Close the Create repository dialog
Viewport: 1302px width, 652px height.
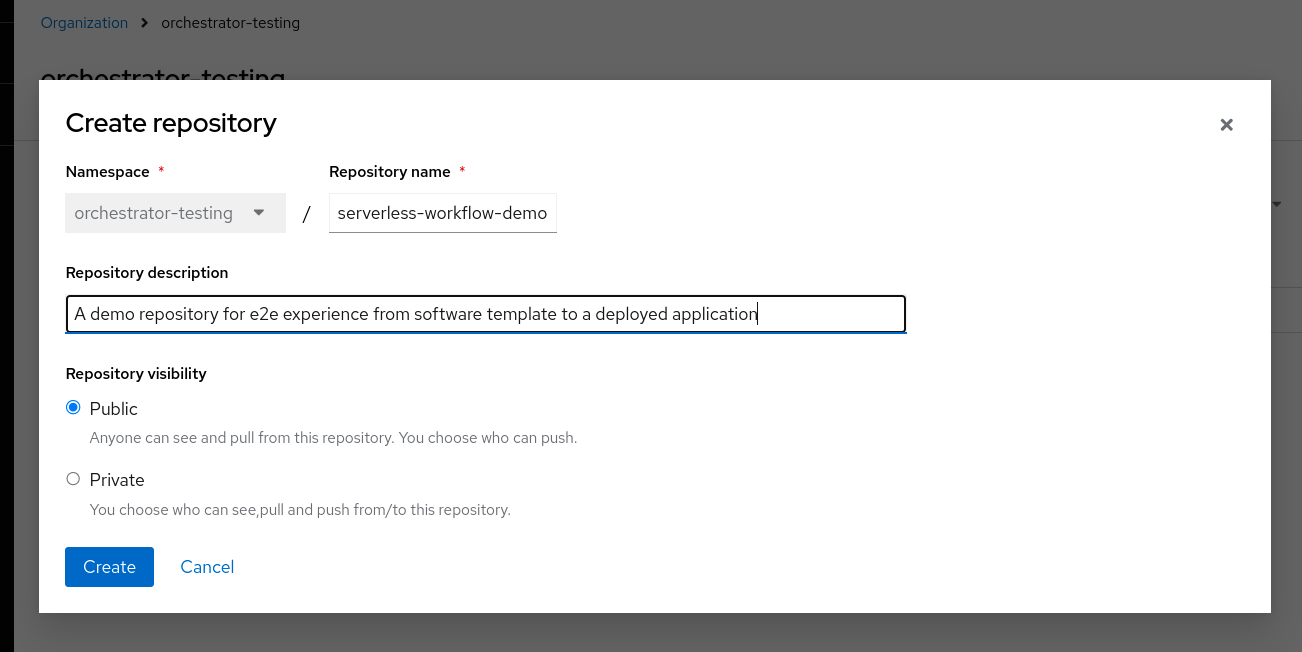click(x=1226, y=125)
